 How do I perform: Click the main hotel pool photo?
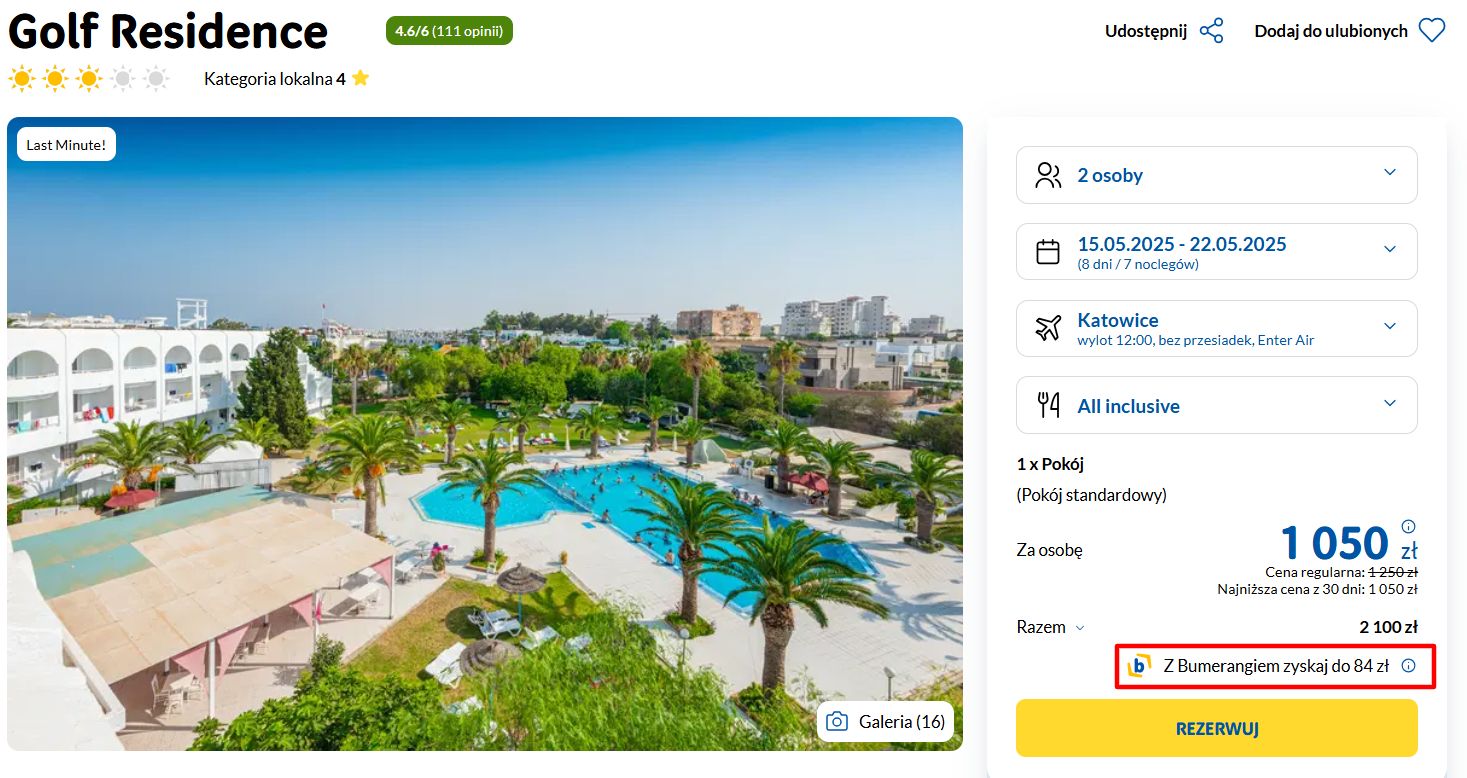point(485,434)
